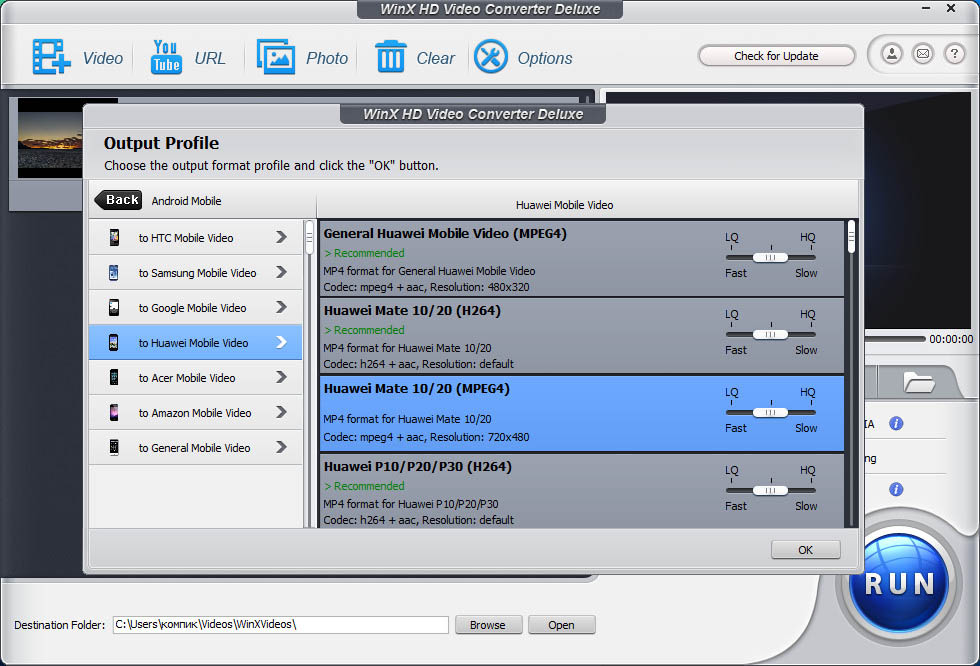Click quality slider for Huawei P10/P20/P30 (H264)

point(771,490)
